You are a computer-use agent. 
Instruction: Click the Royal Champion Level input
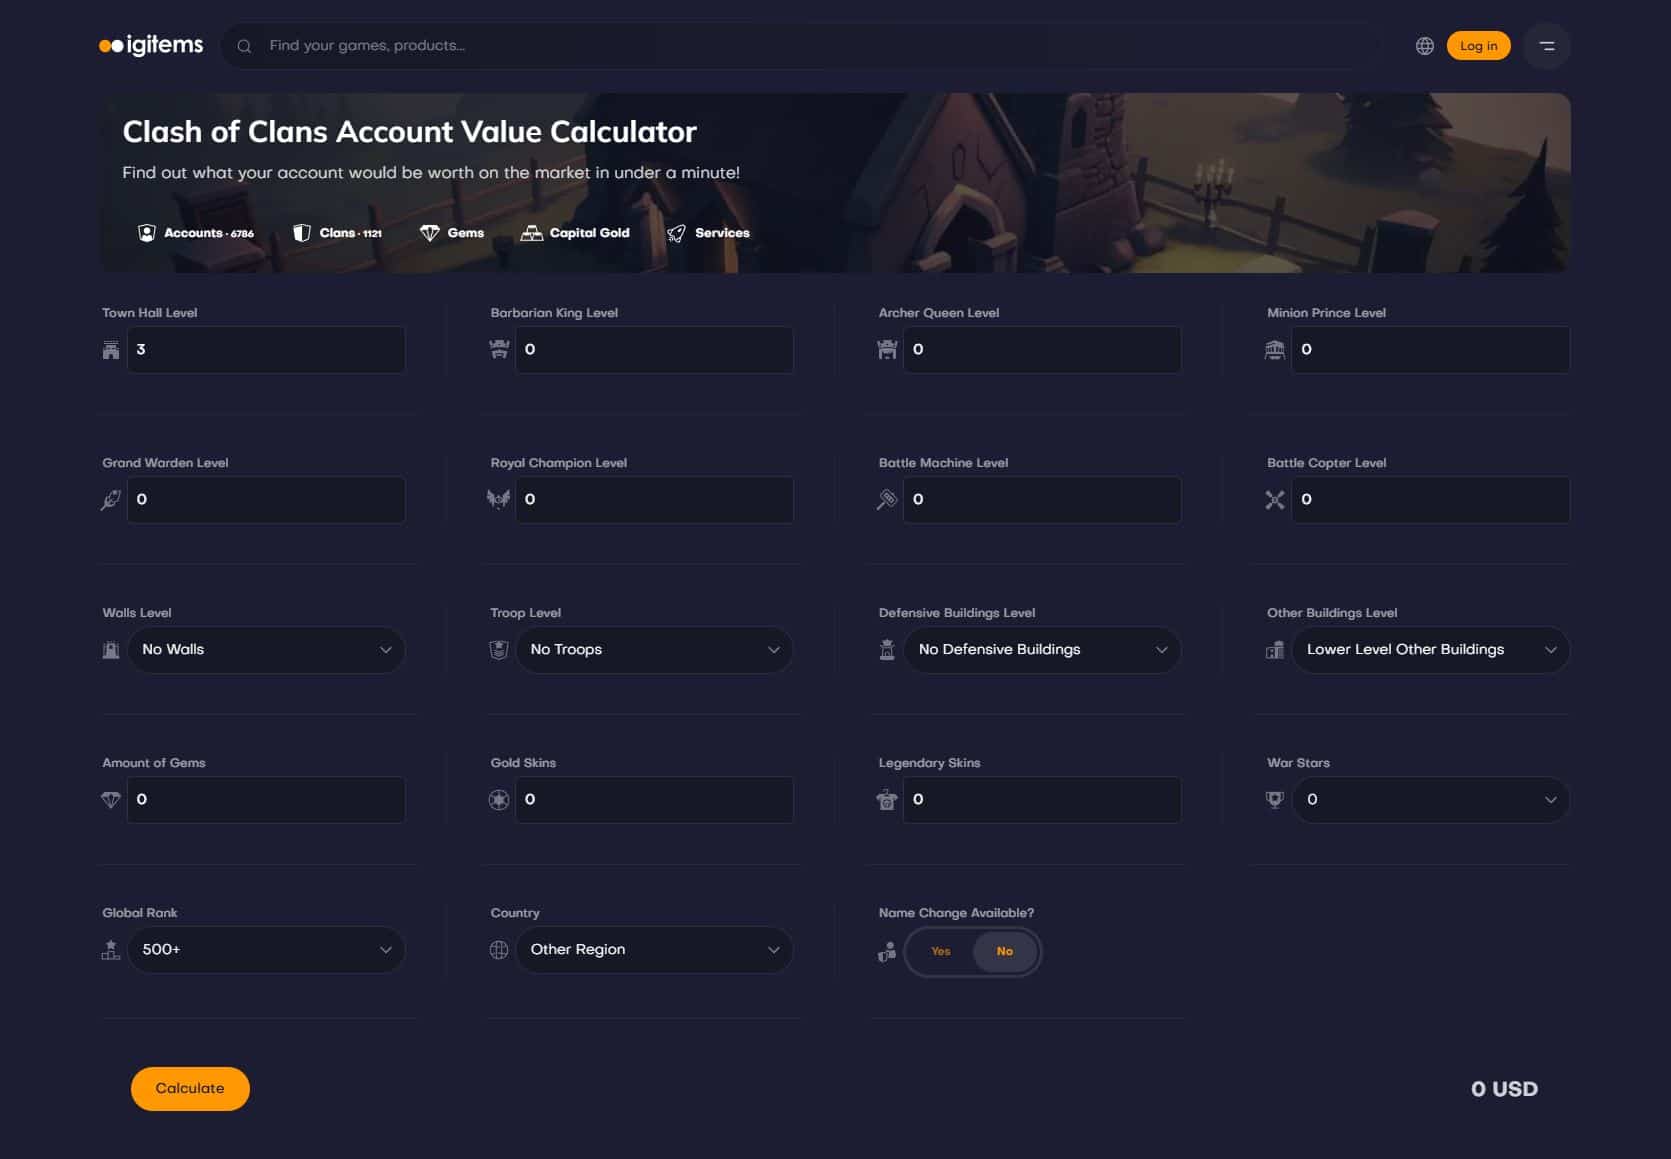(654, 500)
